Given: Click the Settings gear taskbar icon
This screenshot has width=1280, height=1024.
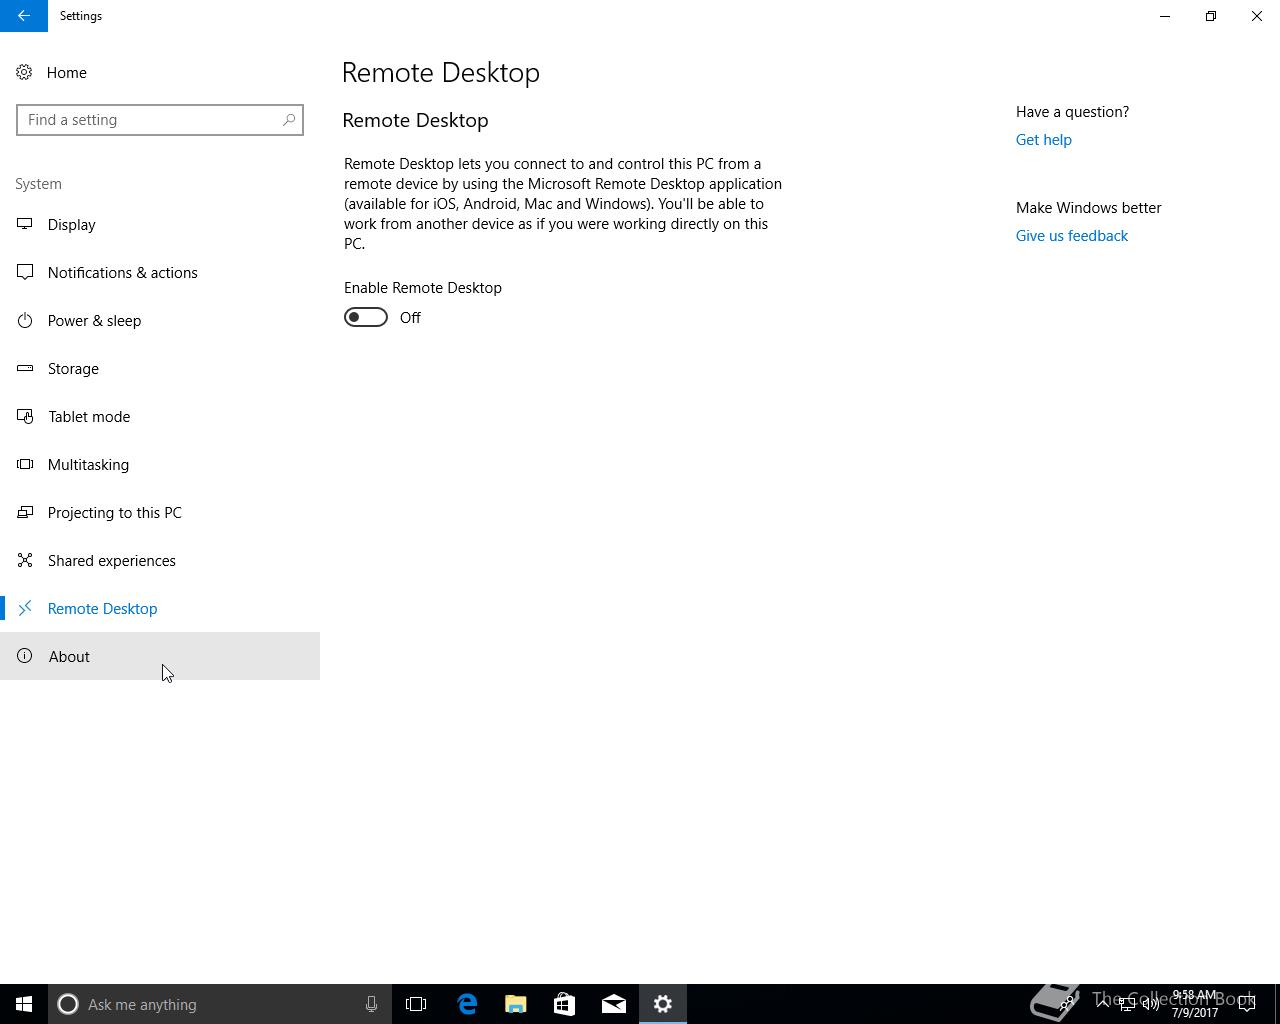Looking at the screenshot, I should (663, 1004).
